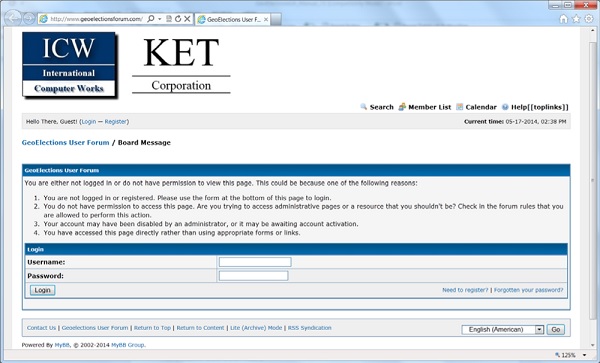The width and height of the screenshot is (600, 363).
Task: Click the address bar search magnifier icon
Action: pyautogui.click(x=151, y=19)
